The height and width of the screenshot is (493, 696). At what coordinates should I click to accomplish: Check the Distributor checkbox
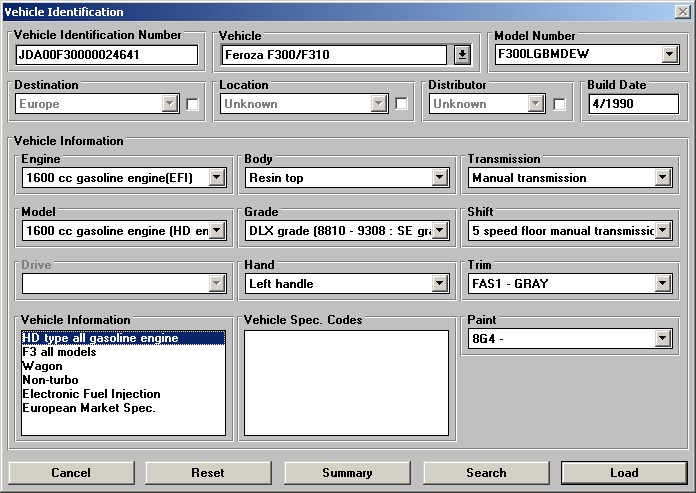point(560,104)
